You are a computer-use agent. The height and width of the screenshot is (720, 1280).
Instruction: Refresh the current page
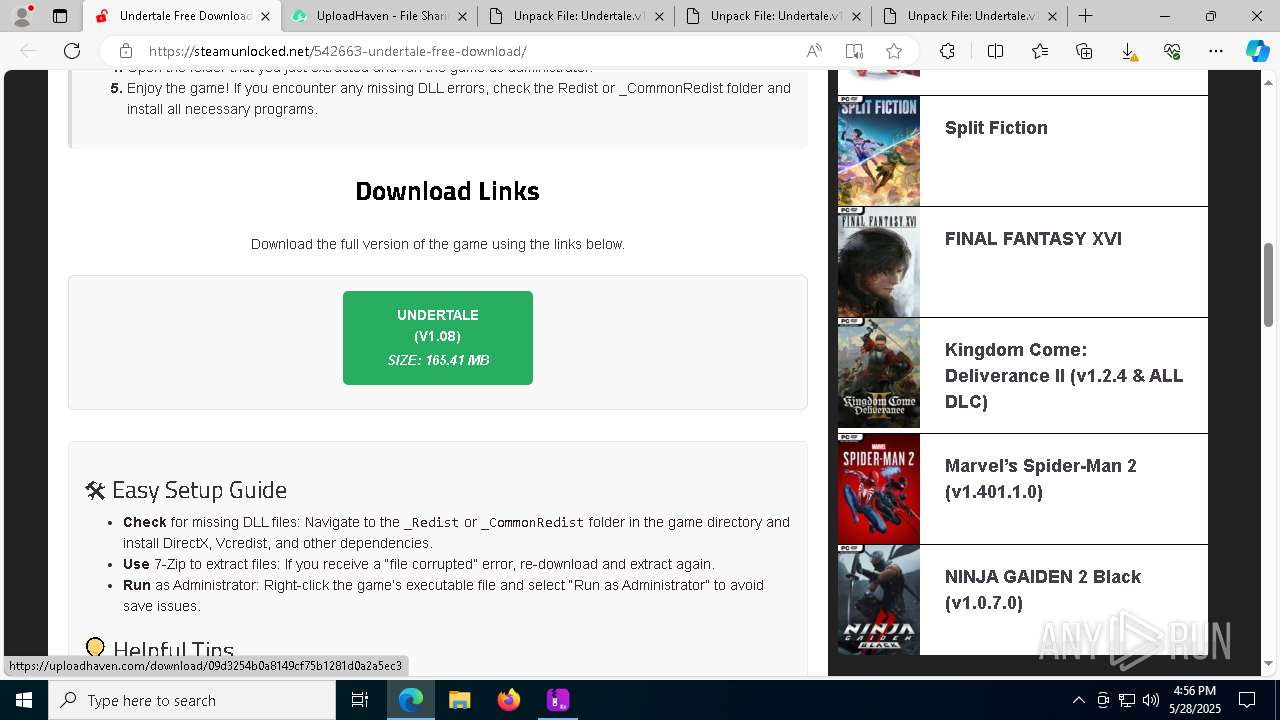[x=72, y=51]
